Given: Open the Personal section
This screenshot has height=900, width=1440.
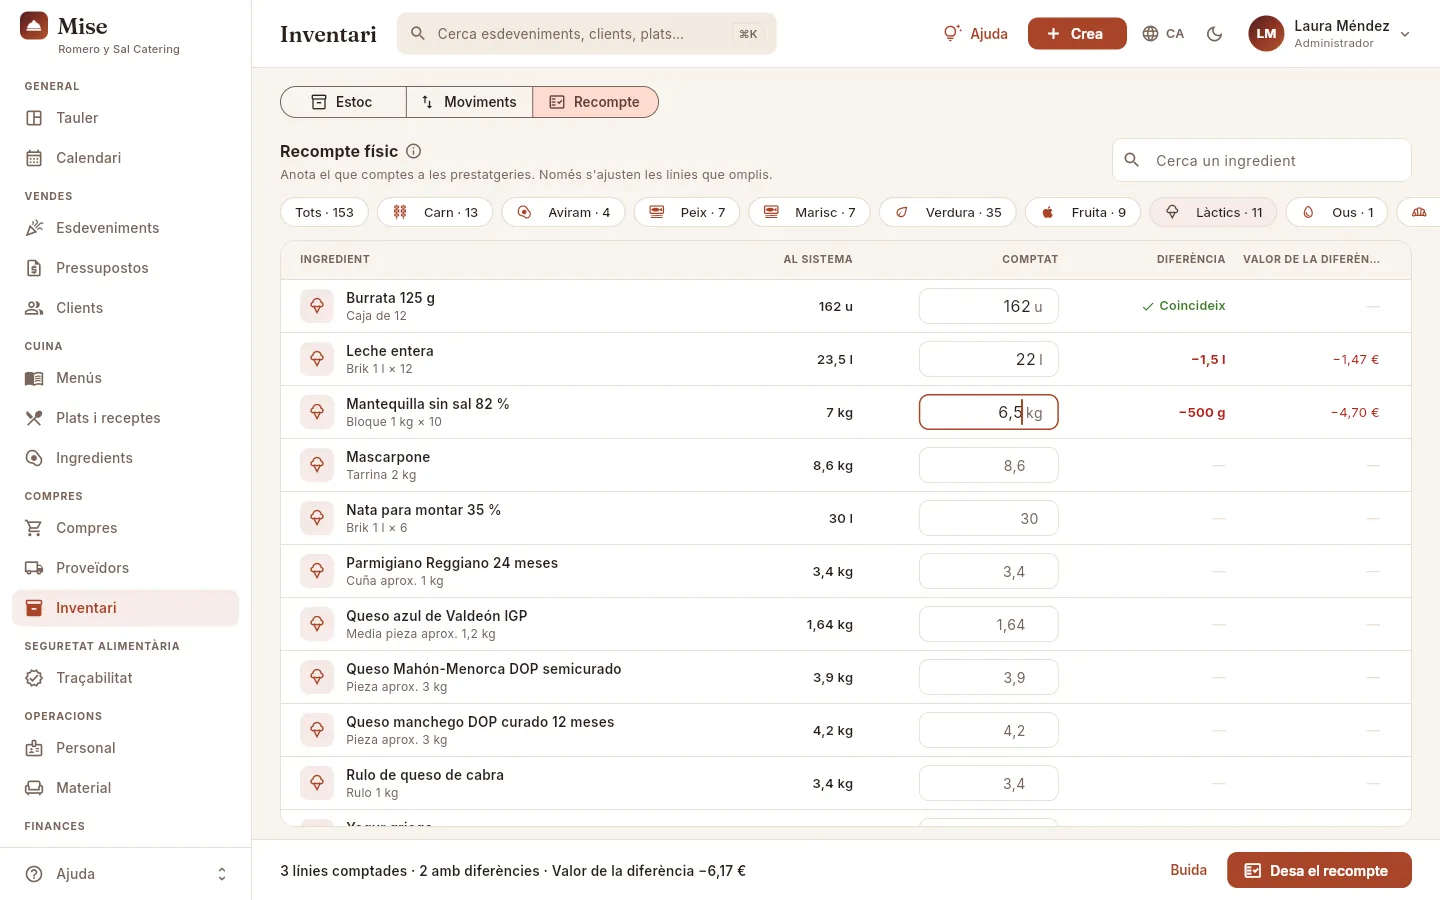Looking at the screenshot, I should (126, 748).
